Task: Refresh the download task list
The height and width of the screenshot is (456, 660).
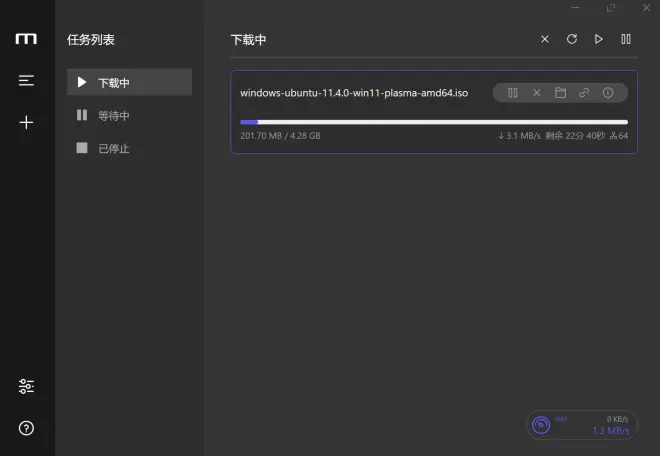Action: pyautogui.click(x=572, y=39)
